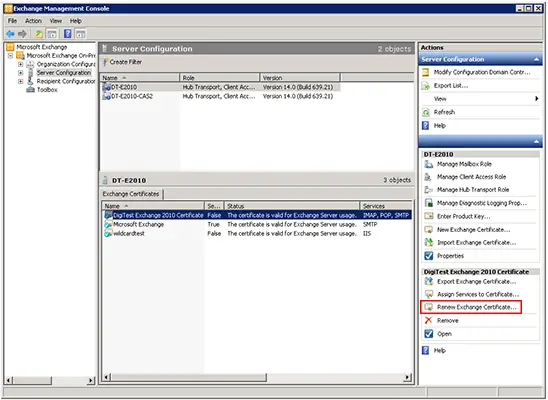The height and width of the screenshot is (400, 548).
Task: Click the Enter Product Key icon
Action: pos(428,217)
